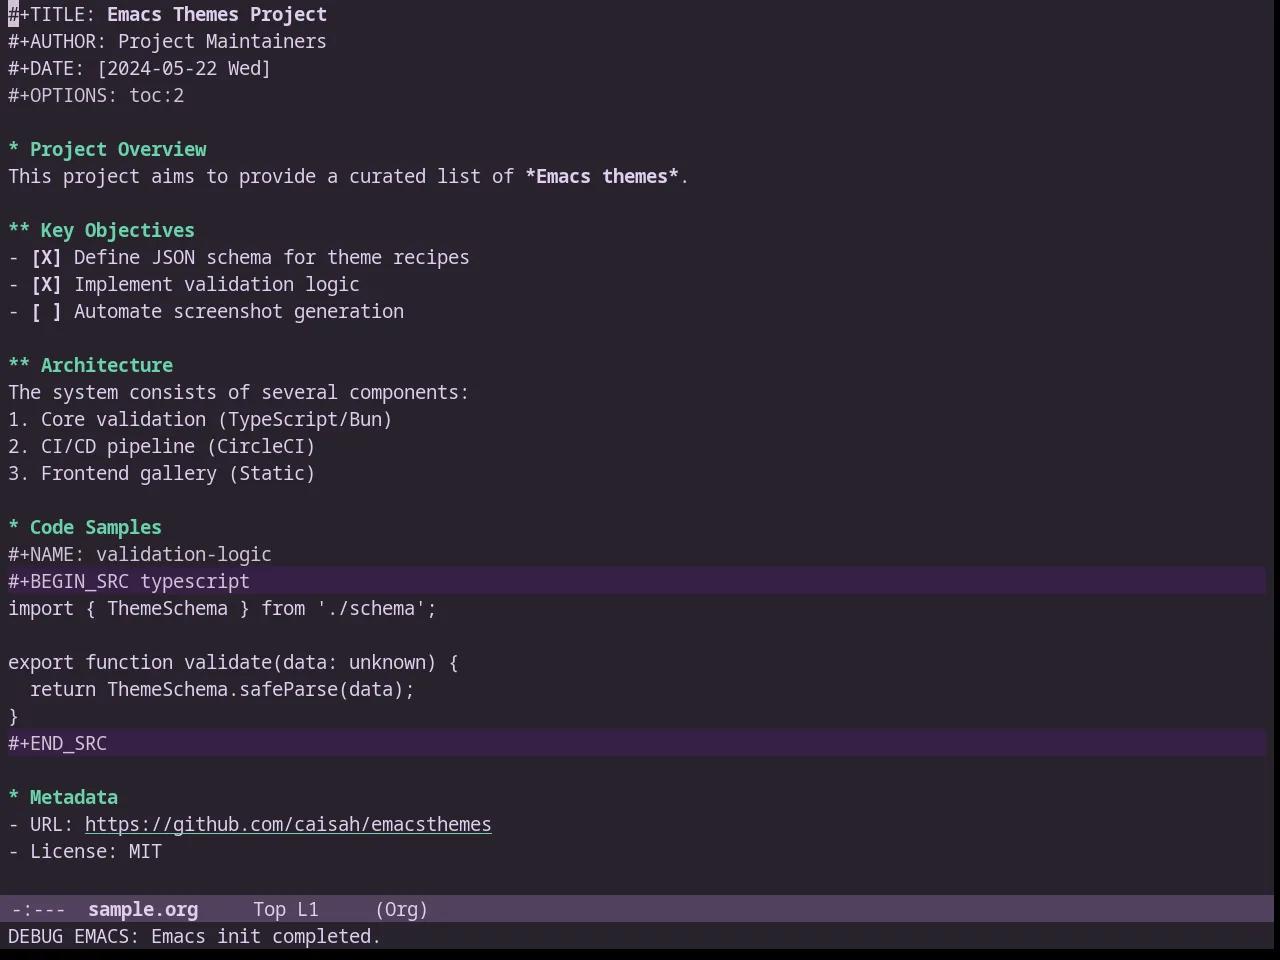Click the date '[2024-05-22 Wed]' timestamp
The height and width of the screenshot is (960, 1280).
point(184,68)
